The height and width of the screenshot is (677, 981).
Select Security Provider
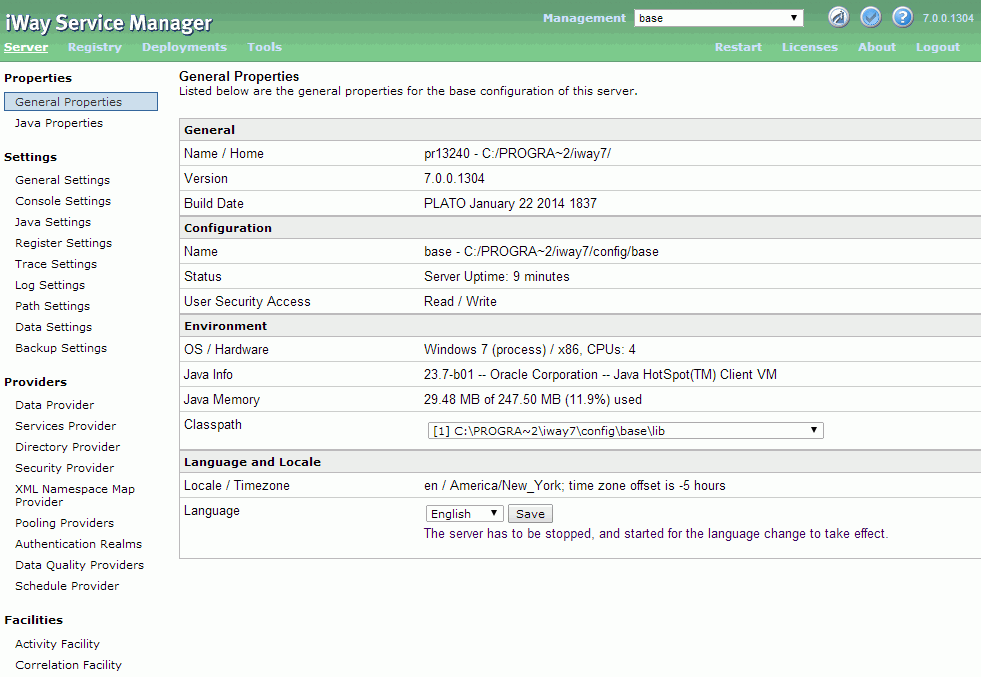pyautogui.click(x=65, y=468)
